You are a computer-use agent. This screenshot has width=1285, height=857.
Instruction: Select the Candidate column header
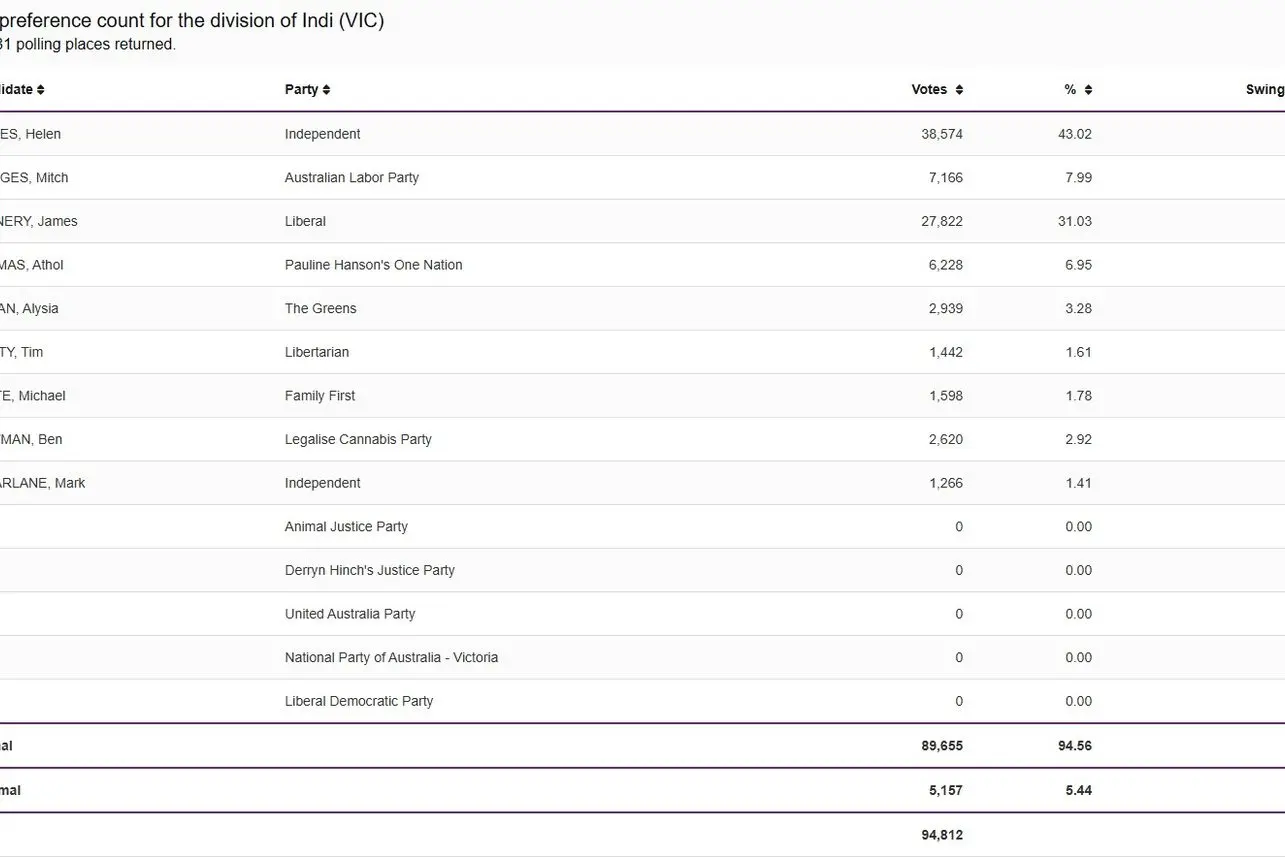[20, 89]
